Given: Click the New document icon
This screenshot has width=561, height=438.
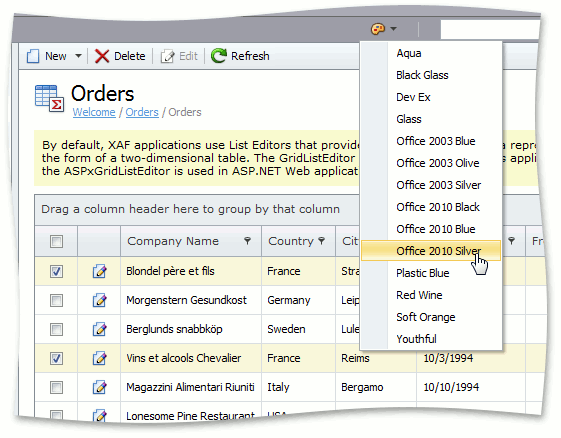Looking at the screenshot, I should tap(33, 56).
